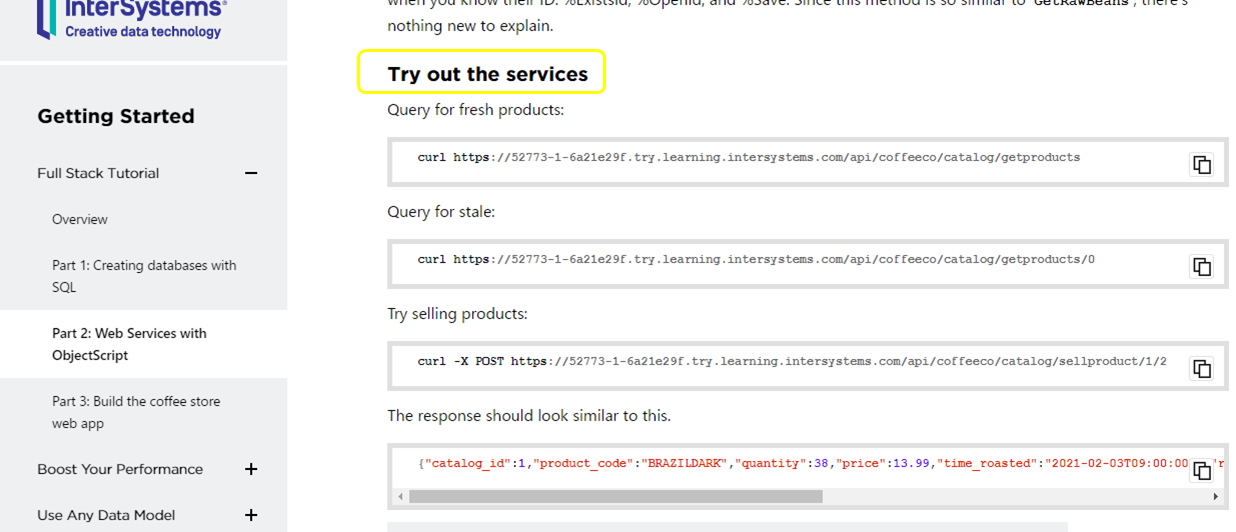Click the Try out the services heading

coord(487,74)
